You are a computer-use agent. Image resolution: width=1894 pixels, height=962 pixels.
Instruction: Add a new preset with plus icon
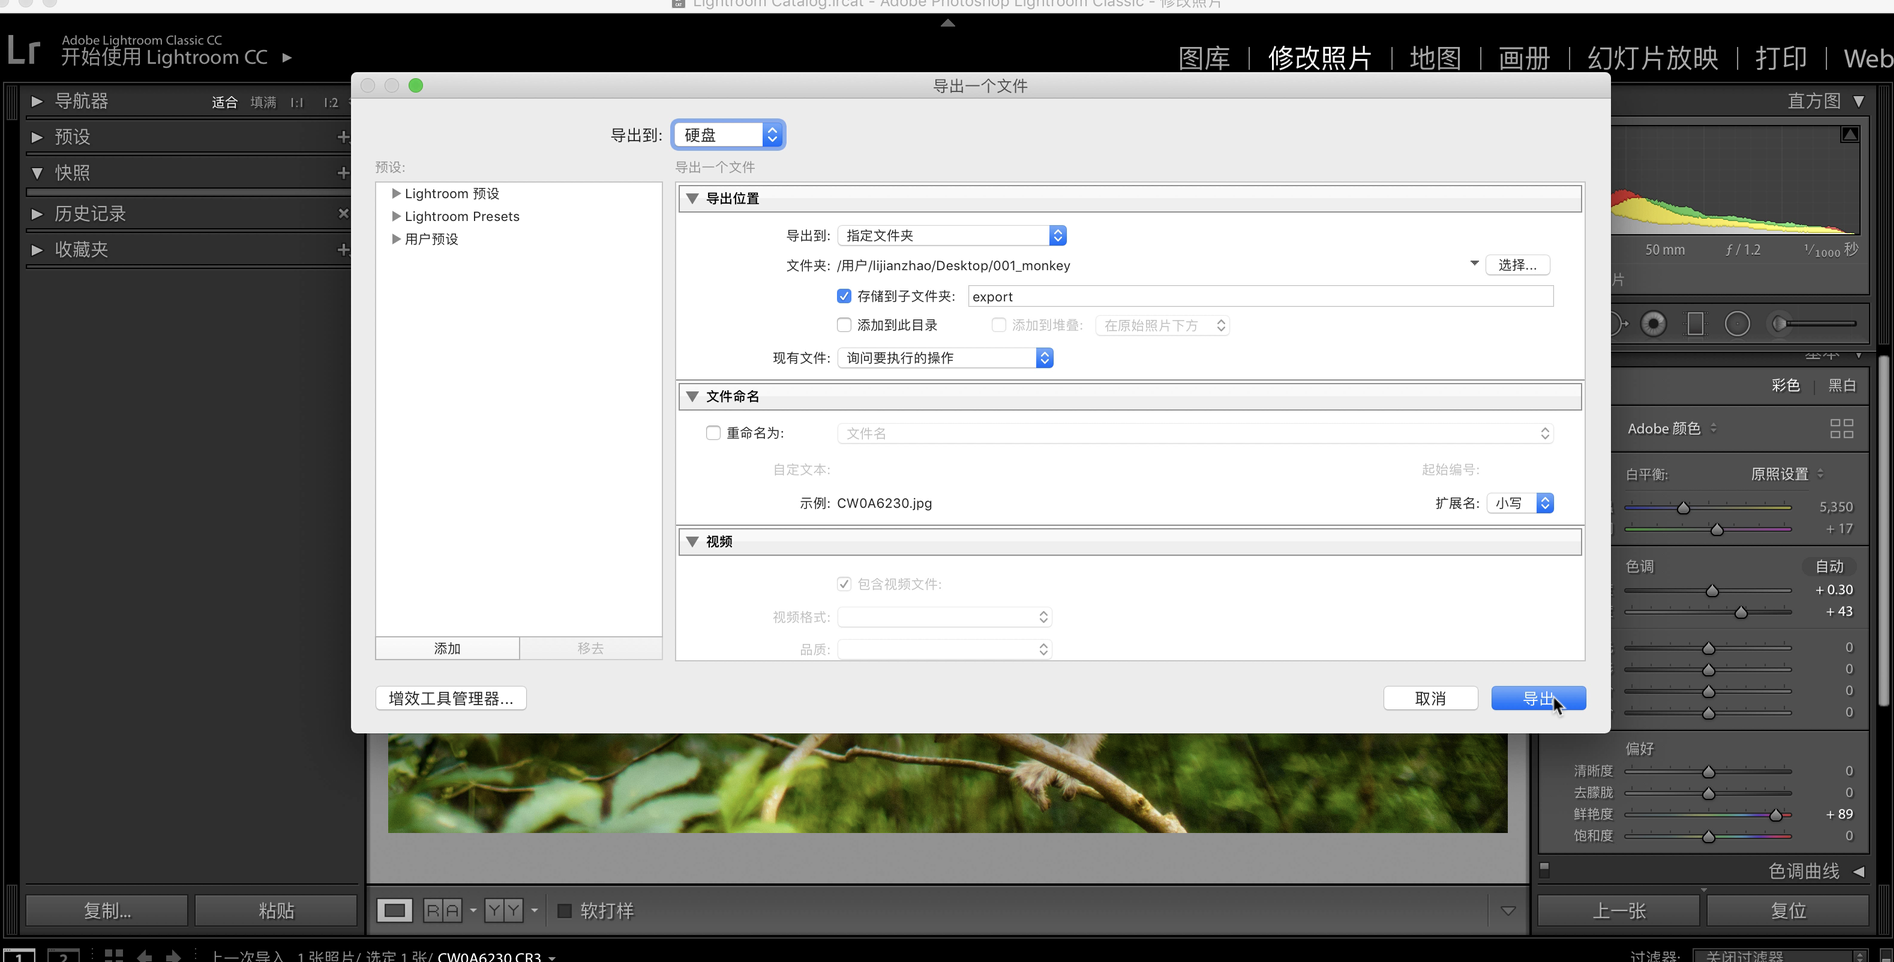point(343,137)
